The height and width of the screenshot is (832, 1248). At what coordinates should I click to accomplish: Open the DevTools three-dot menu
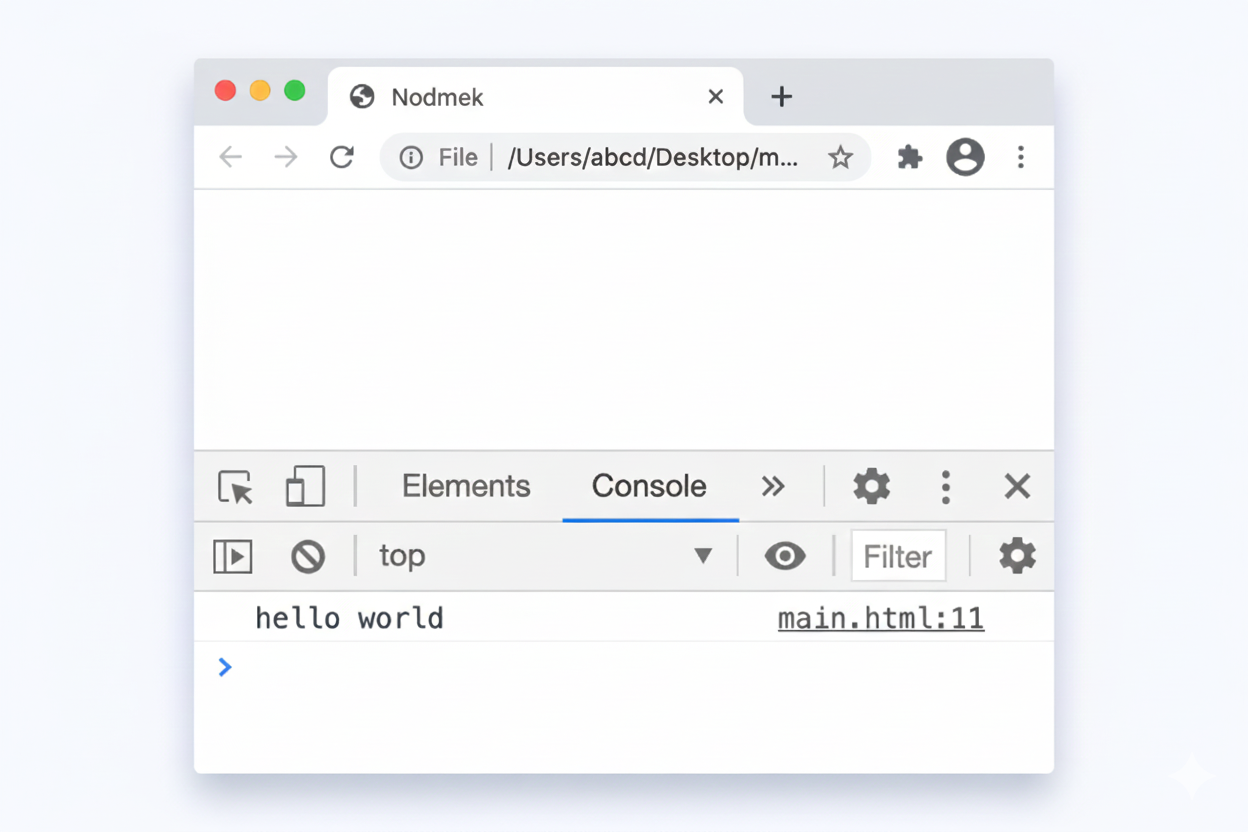[945, 487]
